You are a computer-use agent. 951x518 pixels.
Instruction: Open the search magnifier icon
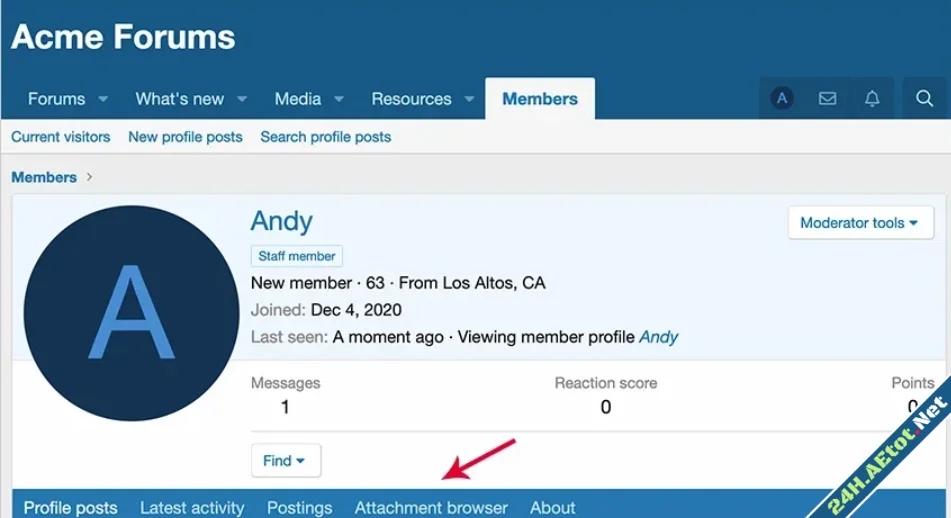coord(925,99)
